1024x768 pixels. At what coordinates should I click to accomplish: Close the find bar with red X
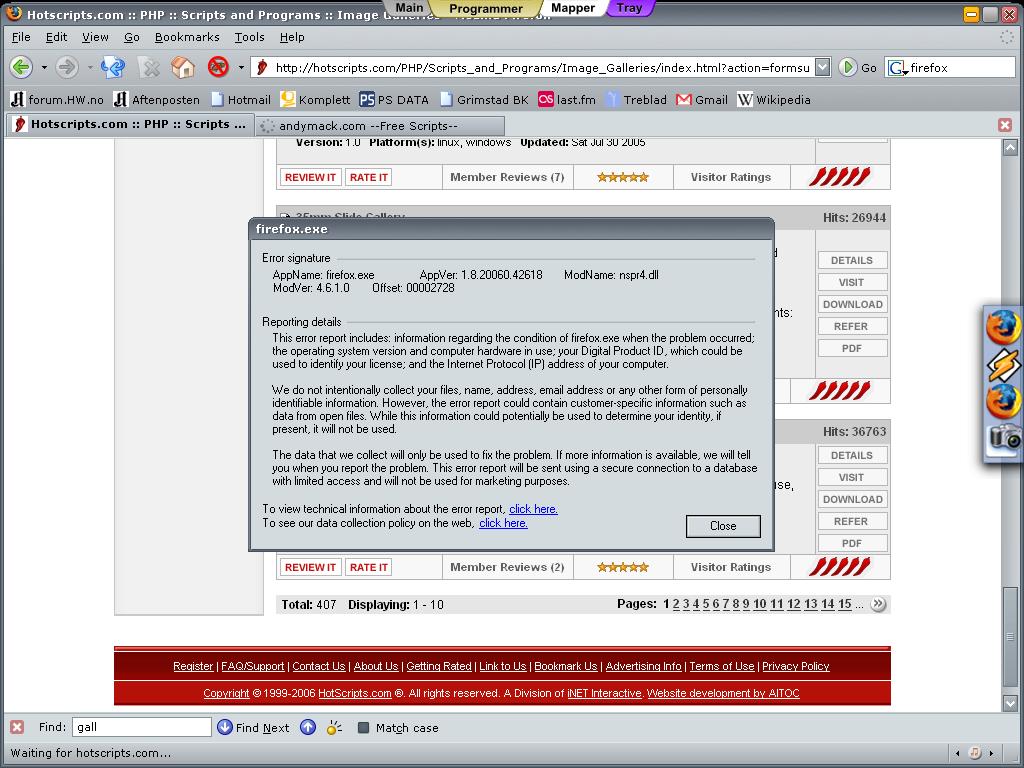pos(17,727)
